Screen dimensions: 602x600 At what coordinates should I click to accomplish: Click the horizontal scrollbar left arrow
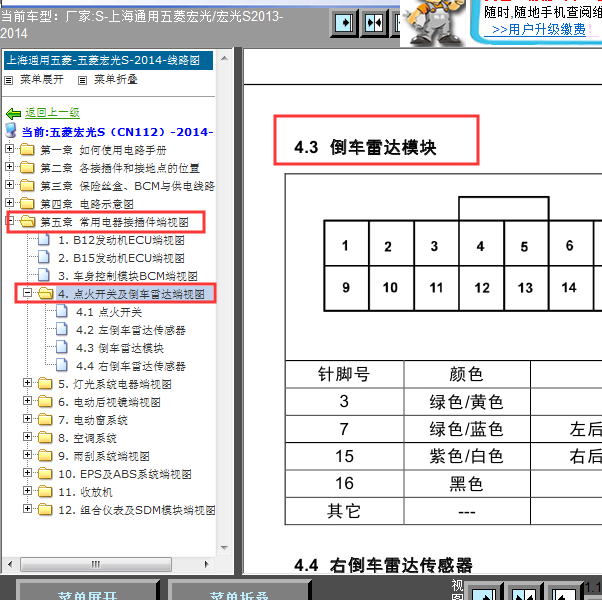tap(10, 564)
